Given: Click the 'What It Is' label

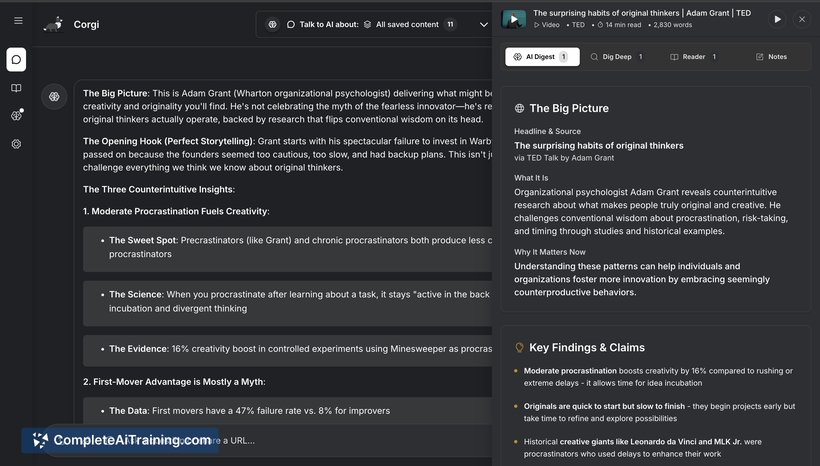Looking at the screenshot, I should click(531, 178).
